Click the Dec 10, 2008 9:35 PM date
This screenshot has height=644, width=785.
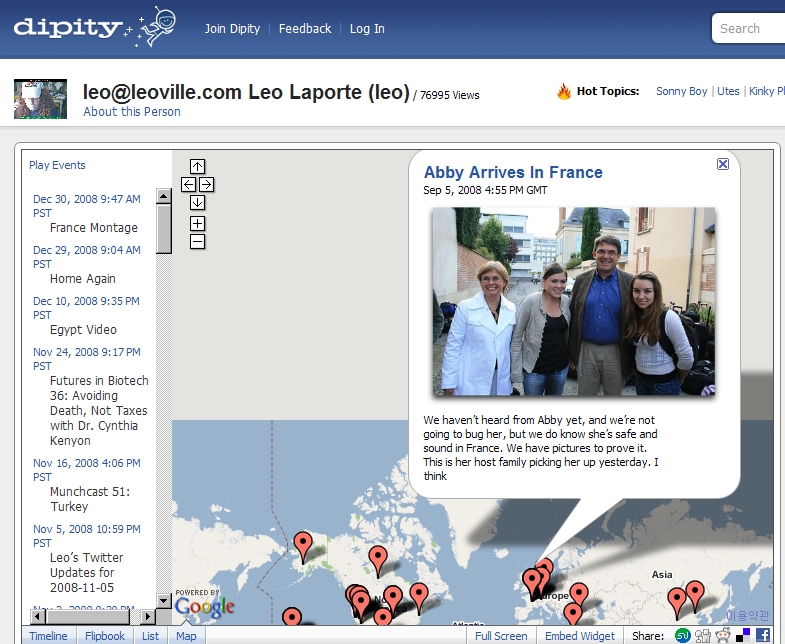click(86, 308)
